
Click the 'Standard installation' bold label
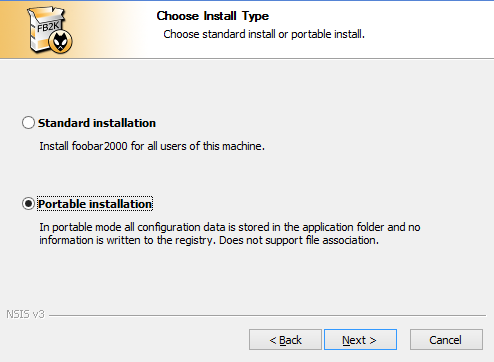pos(97,123)
